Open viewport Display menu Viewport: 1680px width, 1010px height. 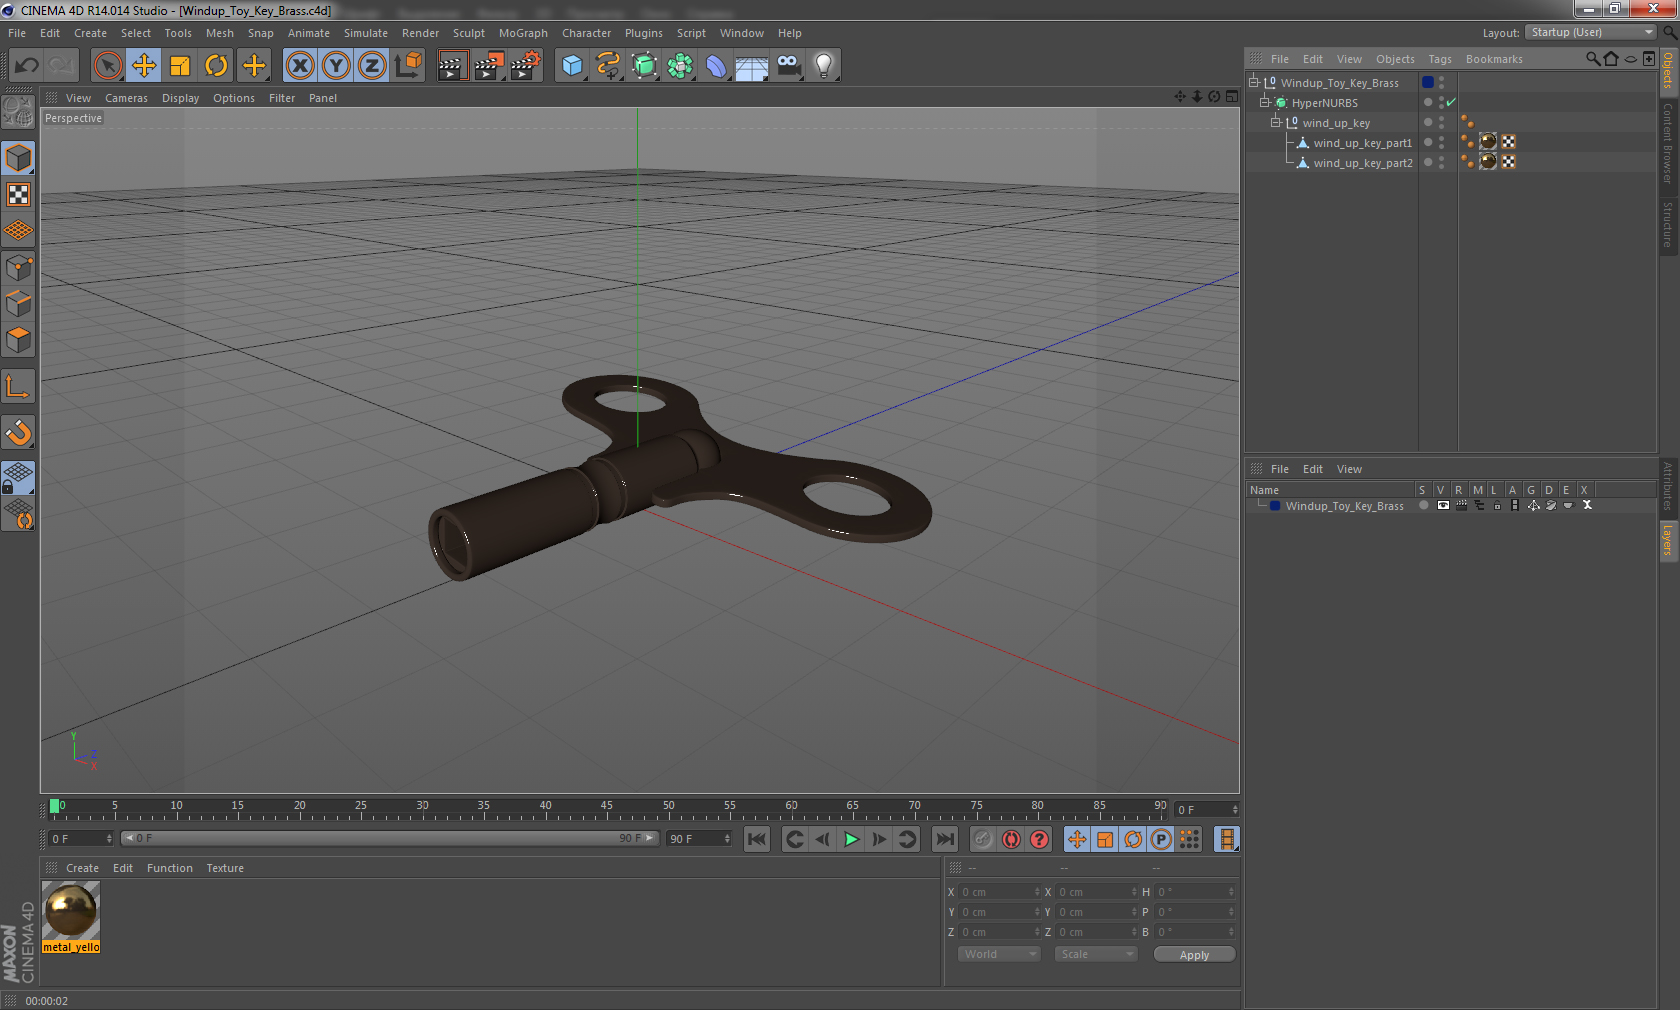pos(181,98)
